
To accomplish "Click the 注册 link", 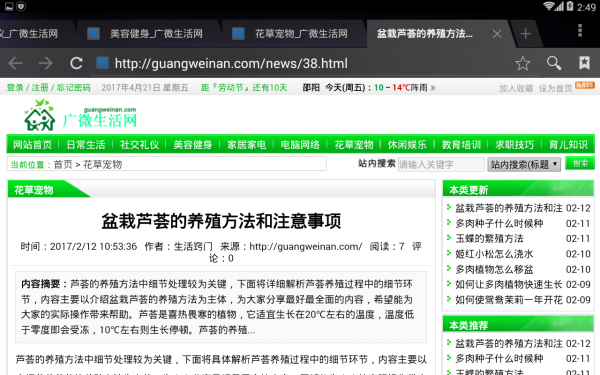I will [x=40, y=88].
